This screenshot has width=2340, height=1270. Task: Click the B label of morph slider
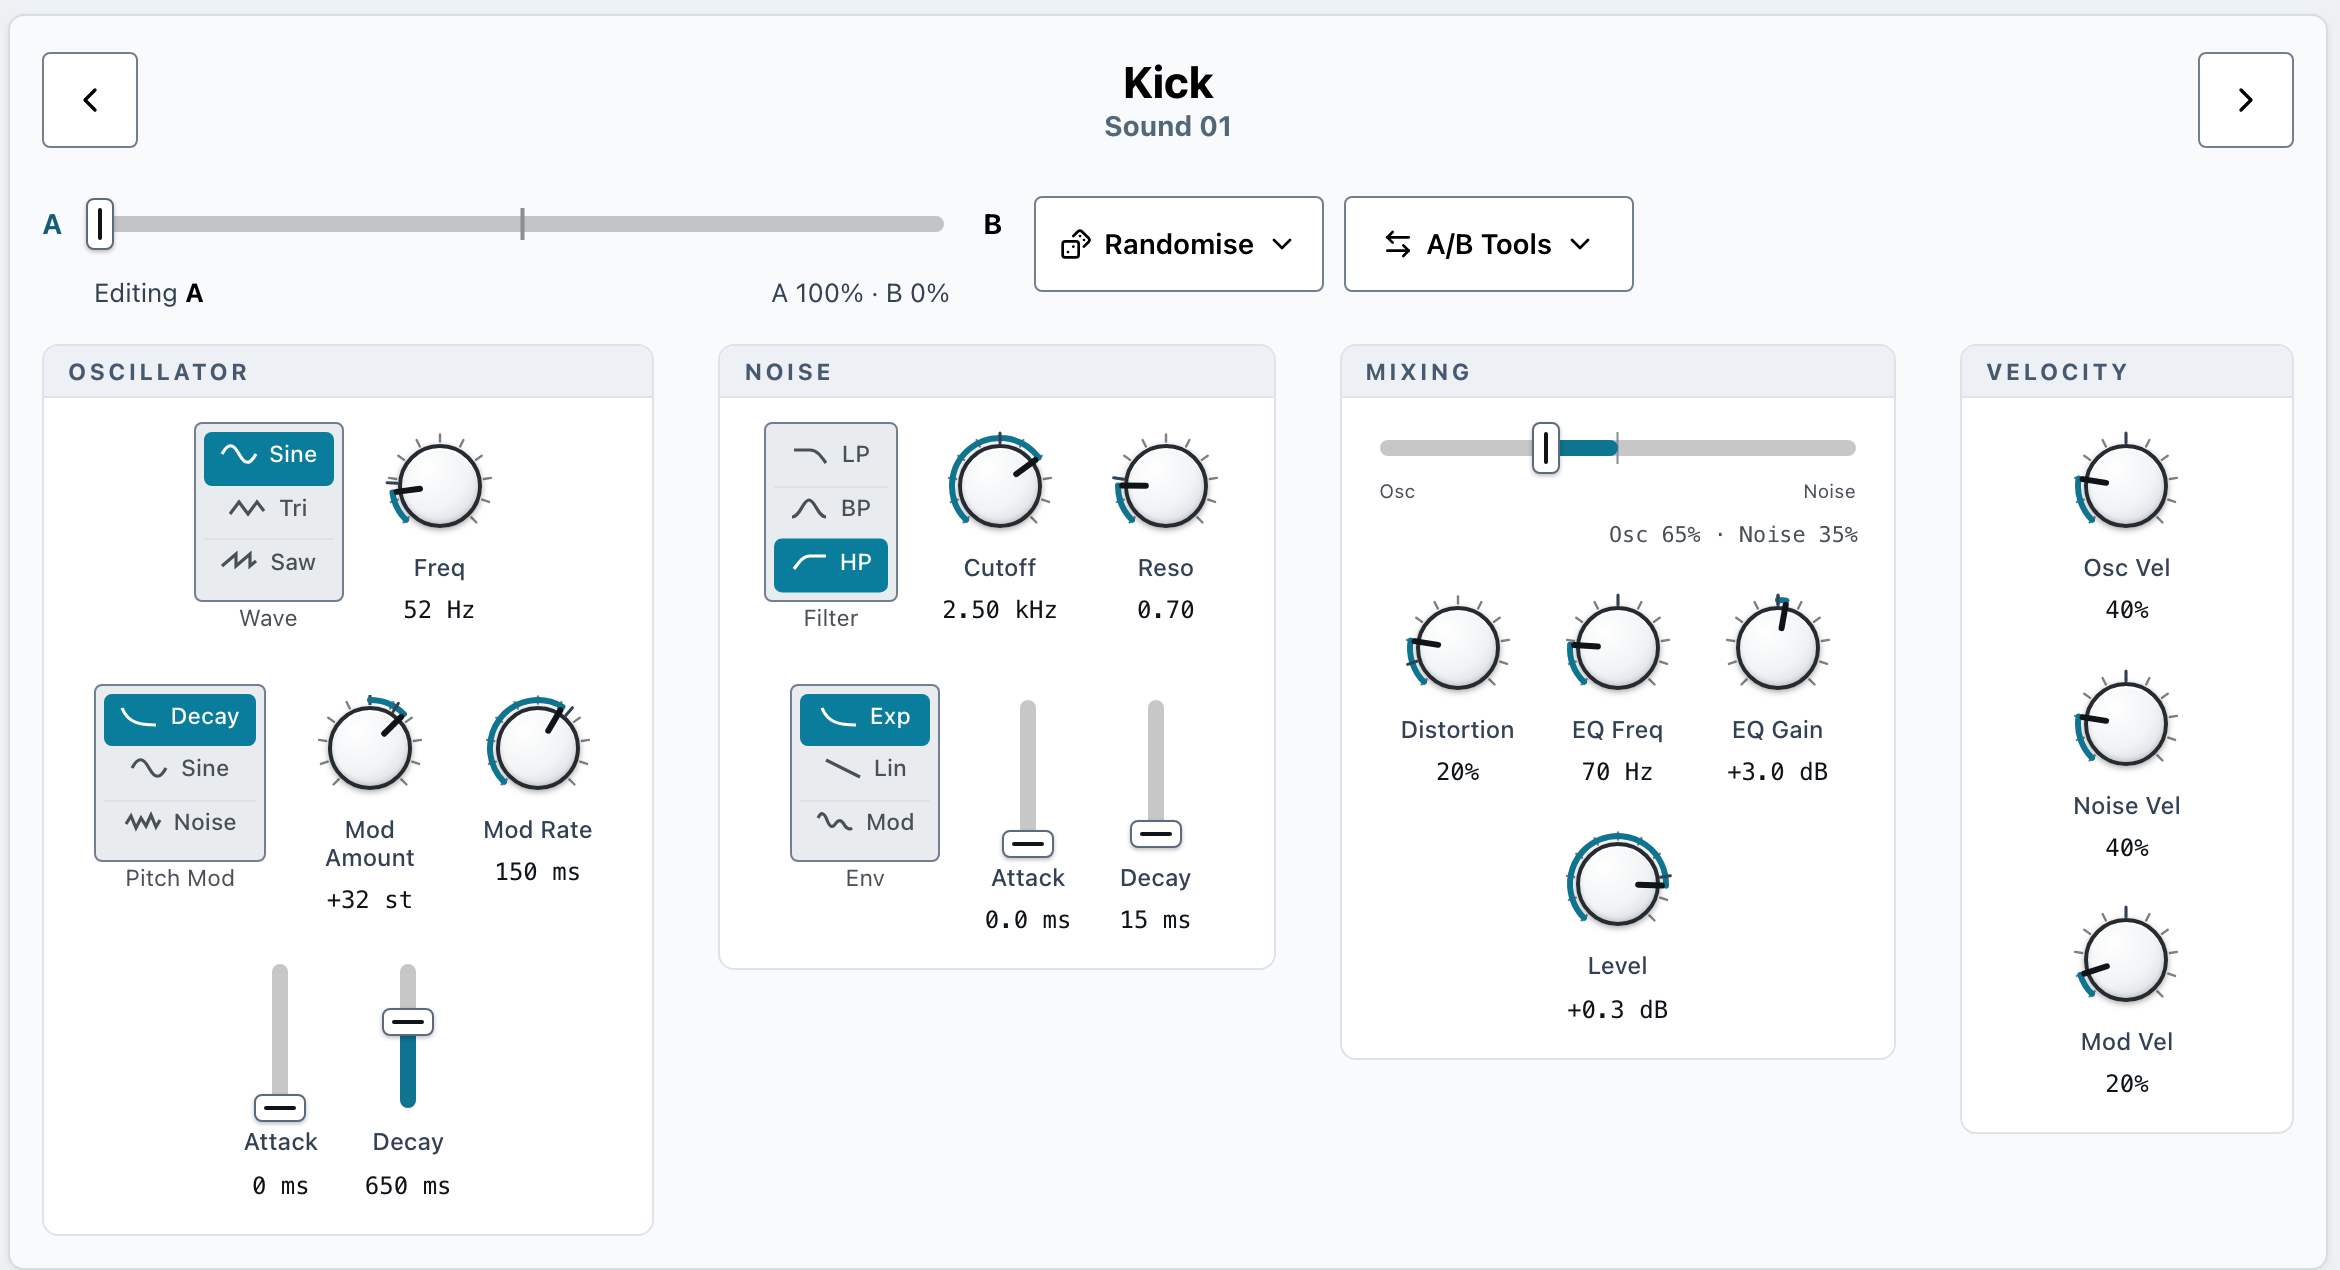tap(993, 225)
